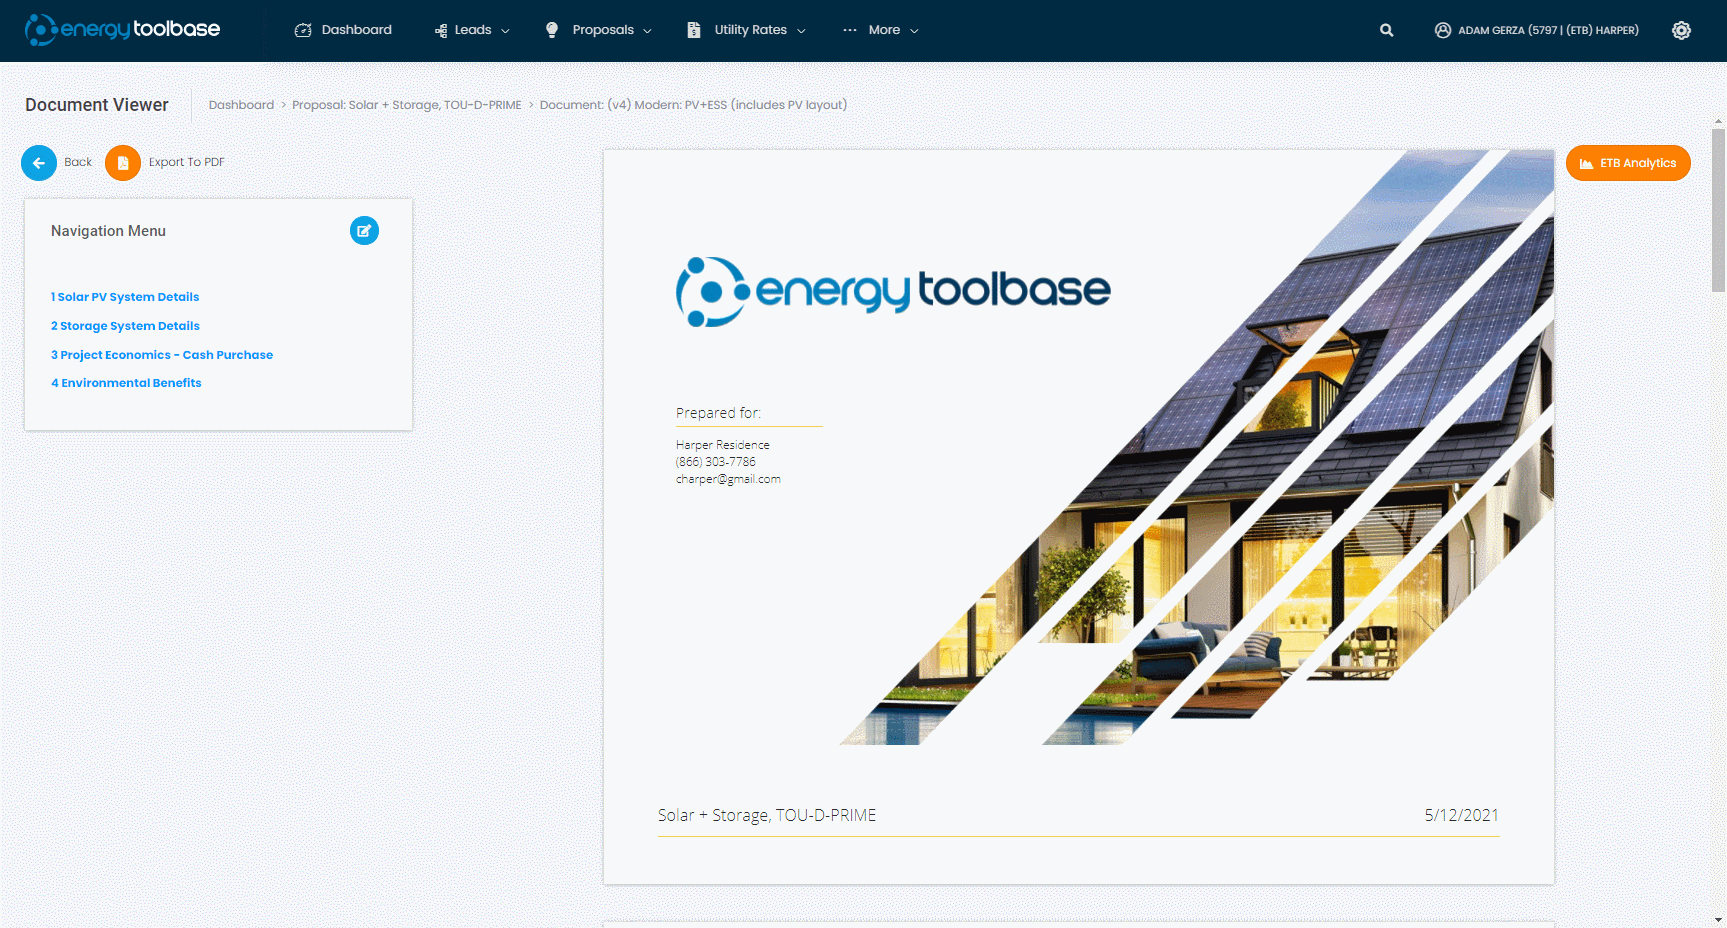Viewport: 1727px width, 928px height.
Task: Click the Leads network icon
Action: coord(441,31)
